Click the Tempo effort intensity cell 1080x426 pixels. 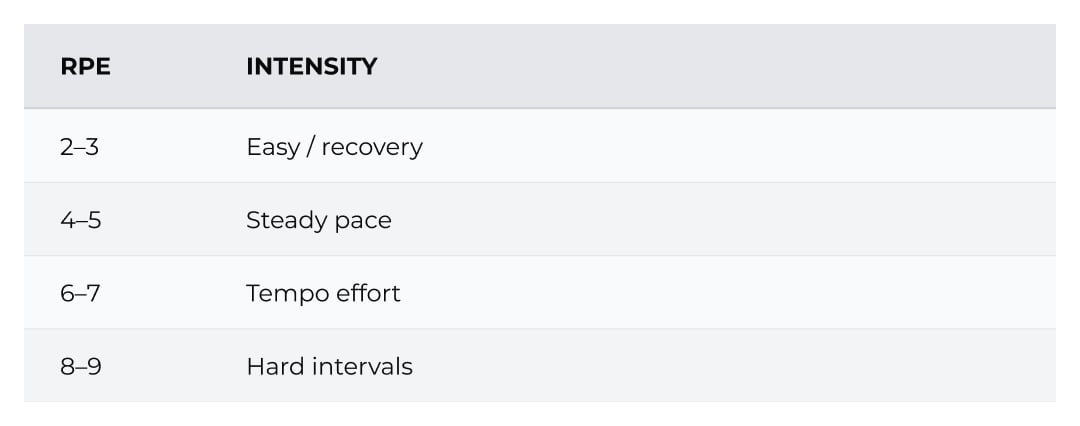pyautogui.click(x=323, y=293)
